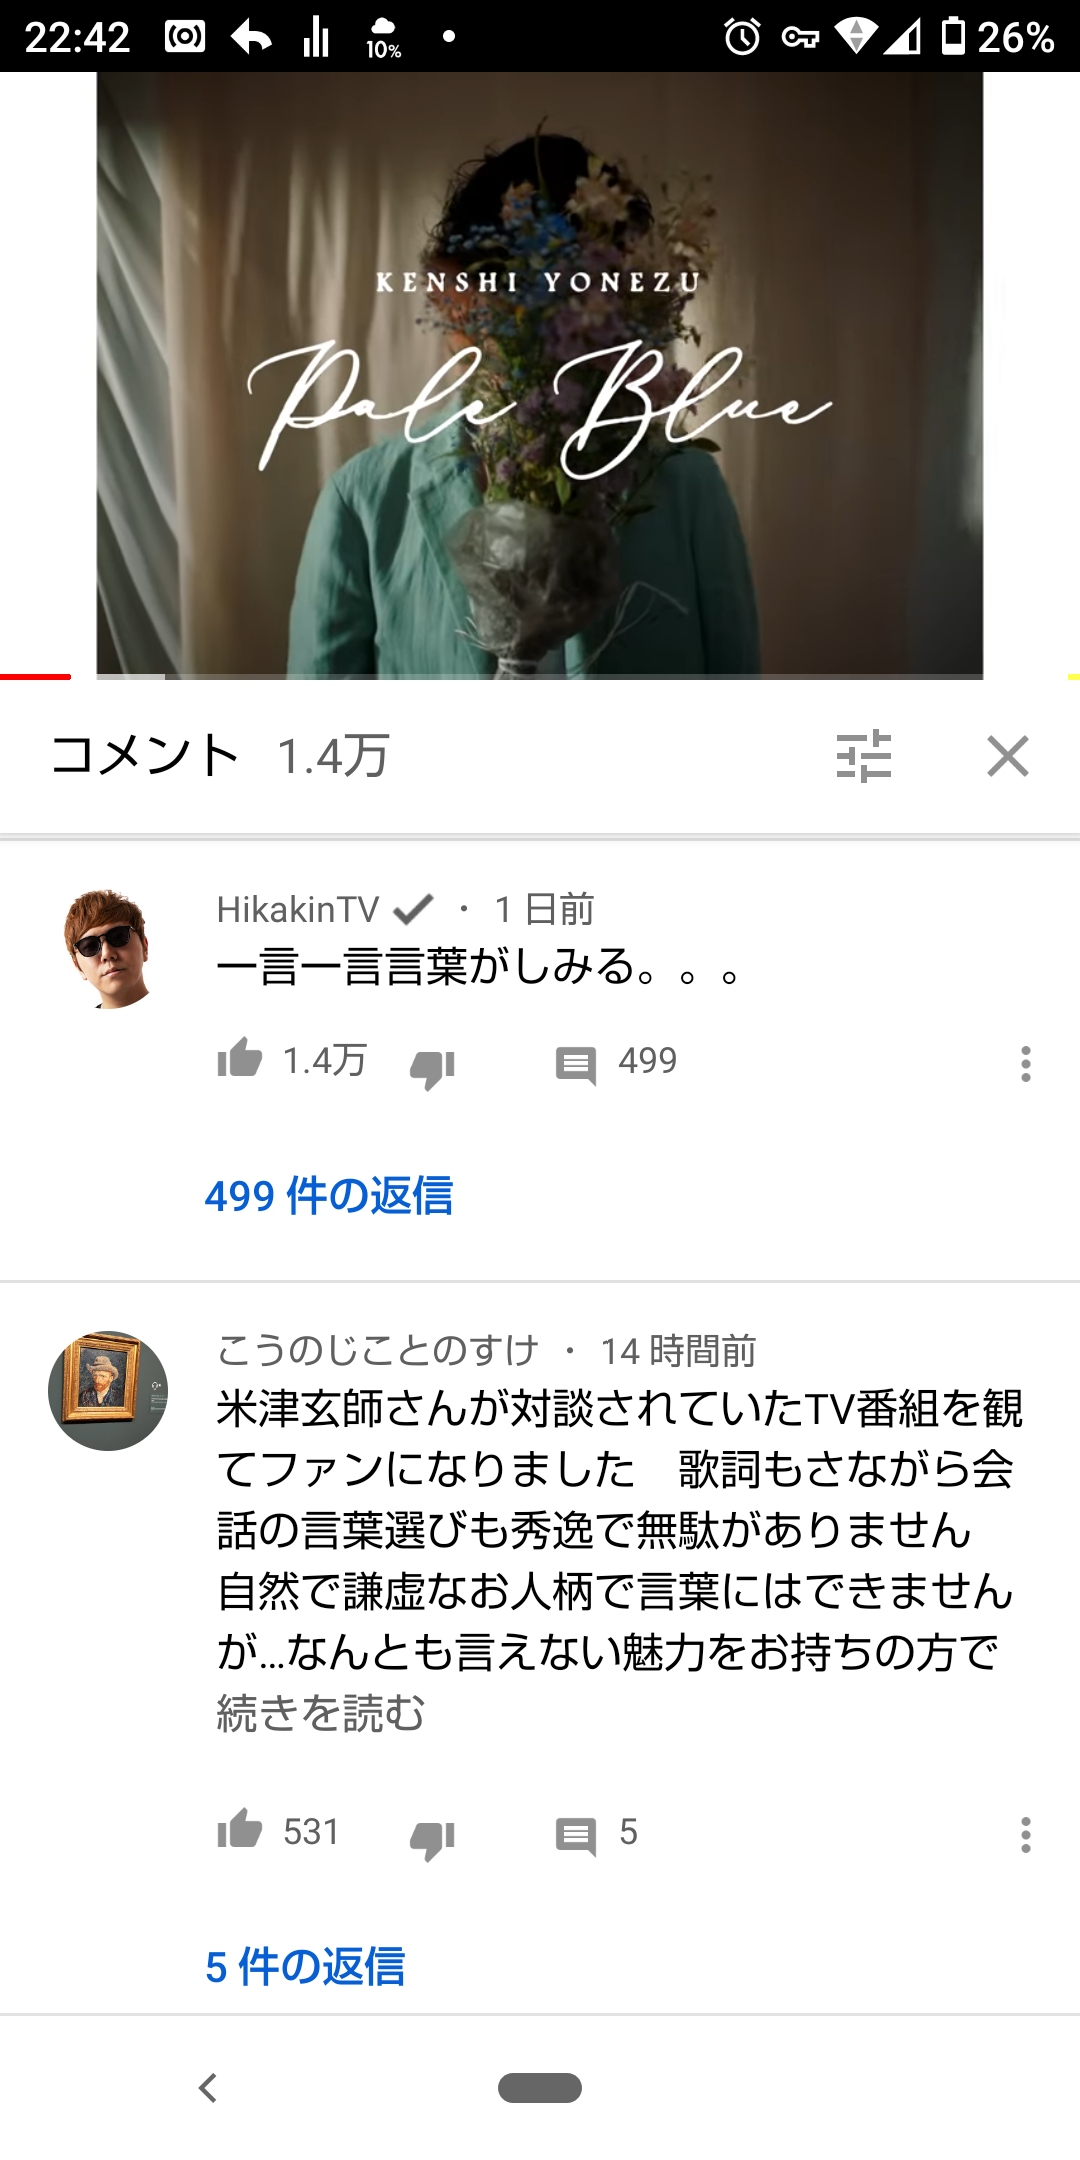Expand the 5 件の返信 replies
This screenshot has width=1080, height=2160.
(305, 1967)
